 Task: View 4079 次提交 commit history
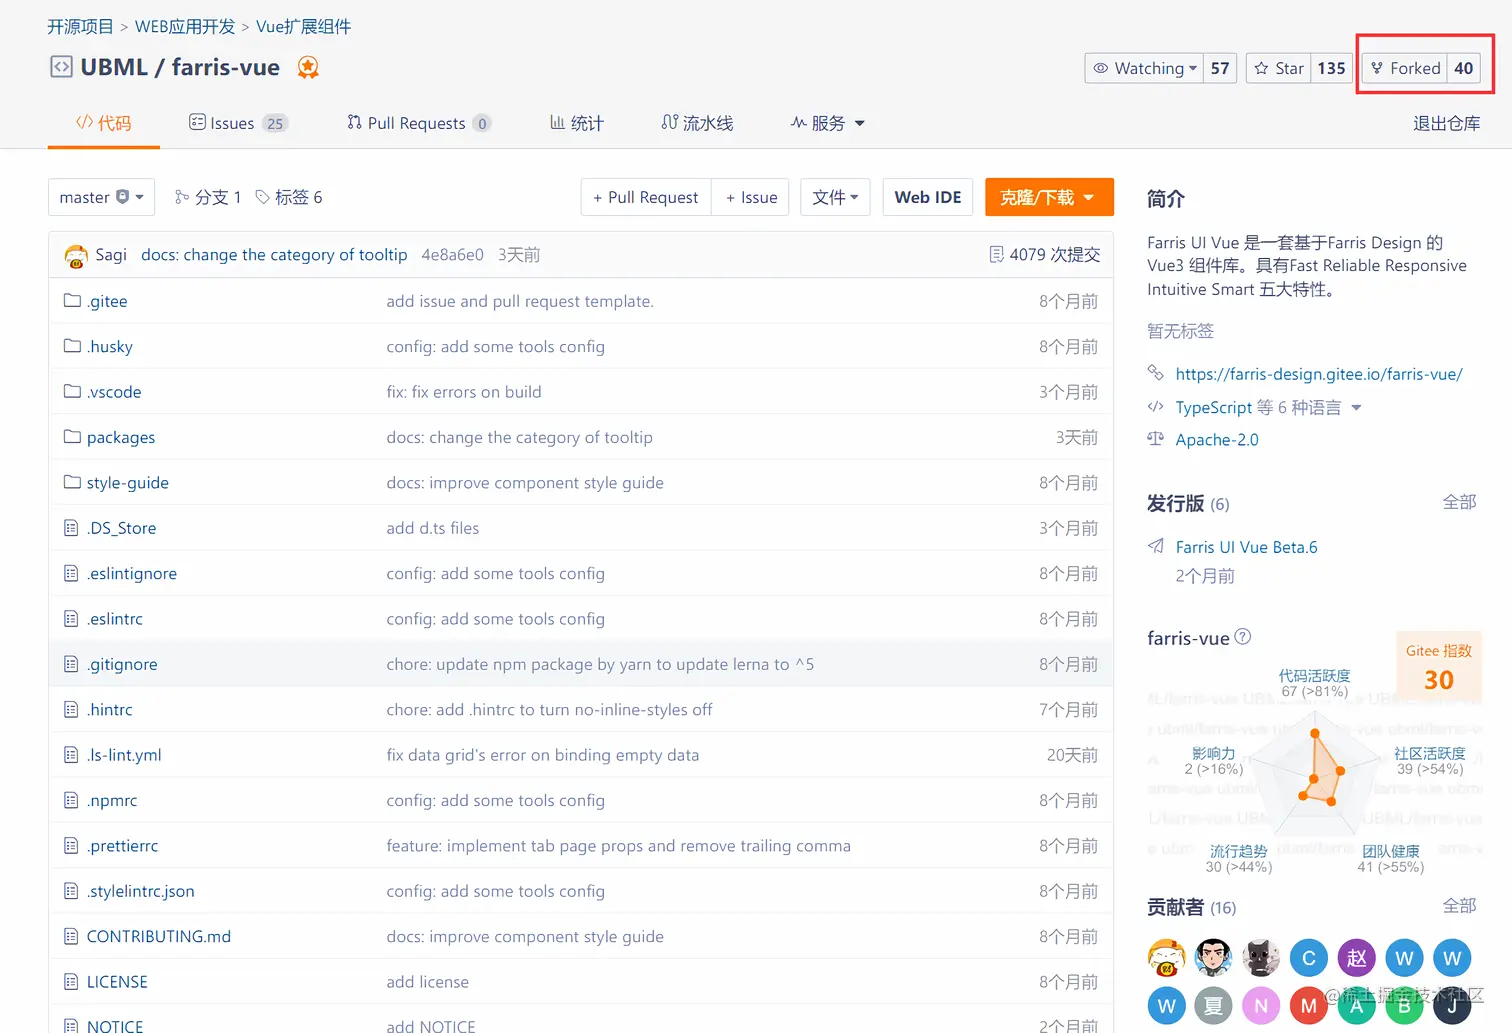tap(1045, 255)
